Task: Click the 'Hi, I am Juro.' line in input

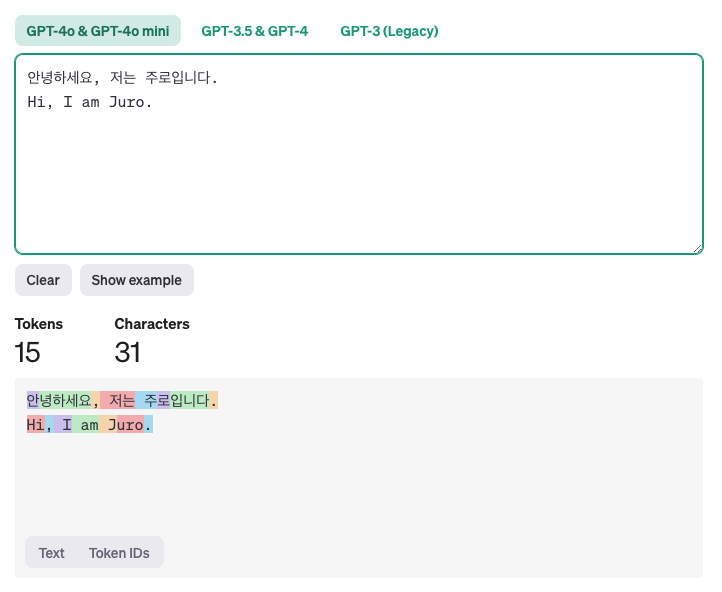Action: tap(89, 102)
